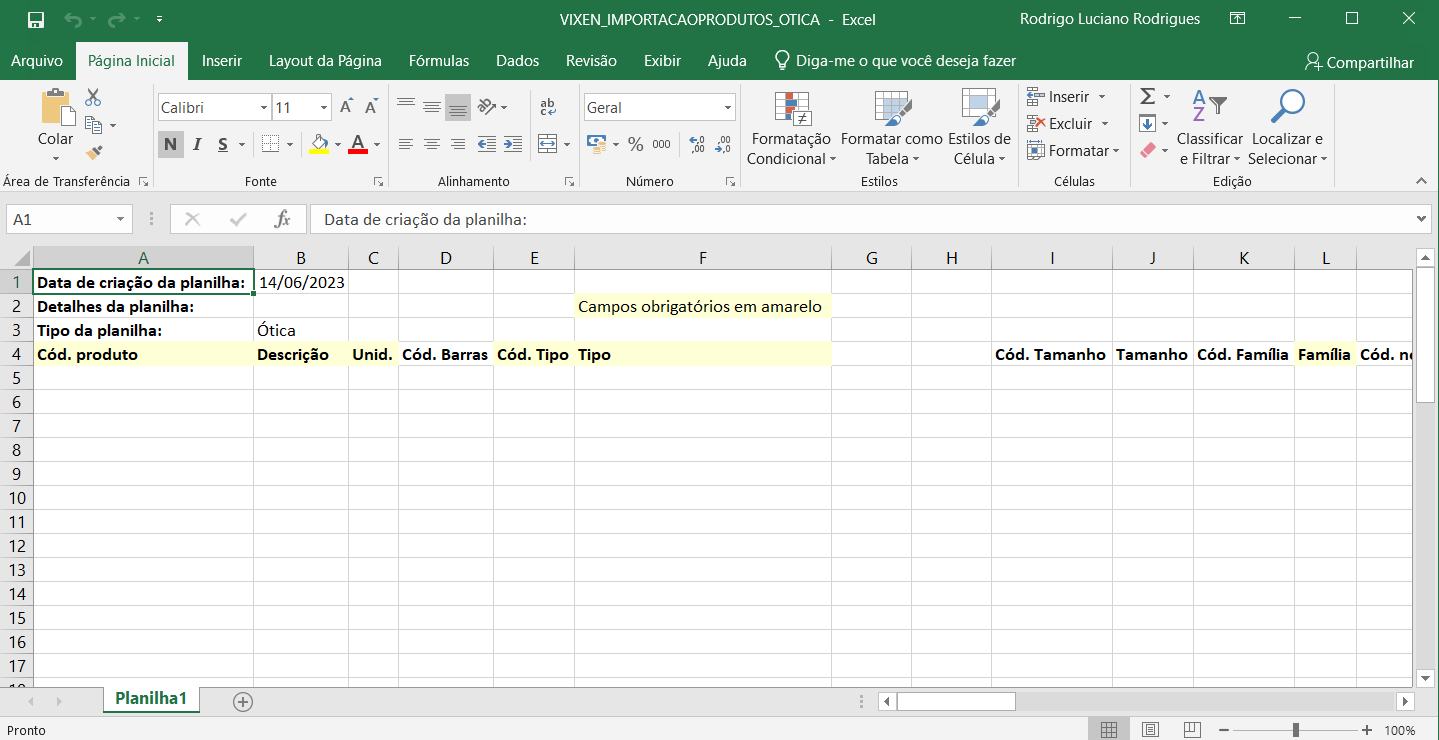This screenshot has height=740, width=1439.
Task: Add a new sheet with plus button
Action: click(x=242, y=701)
